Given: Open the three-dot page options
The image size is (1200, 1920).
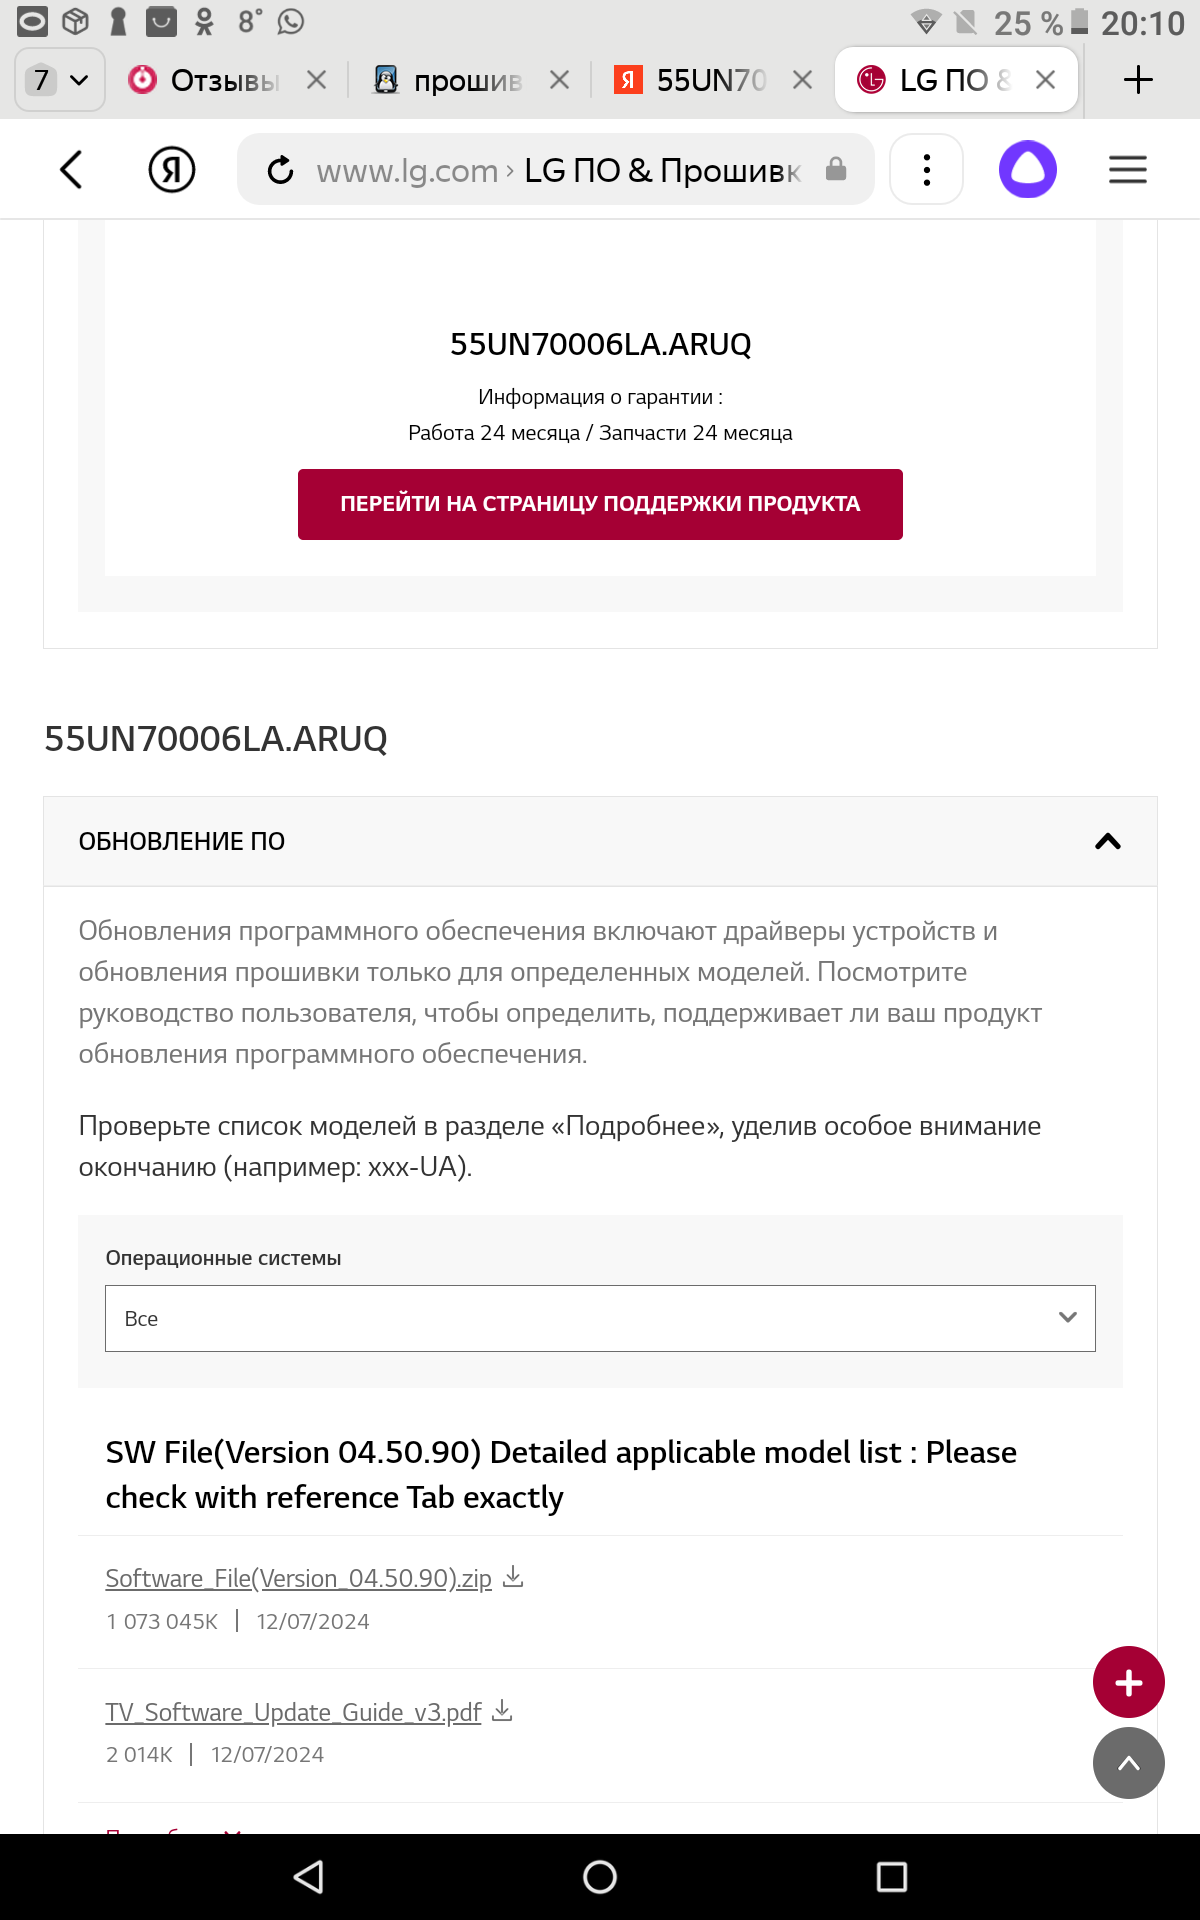Looking at the screenshot, I should point(927,170).
